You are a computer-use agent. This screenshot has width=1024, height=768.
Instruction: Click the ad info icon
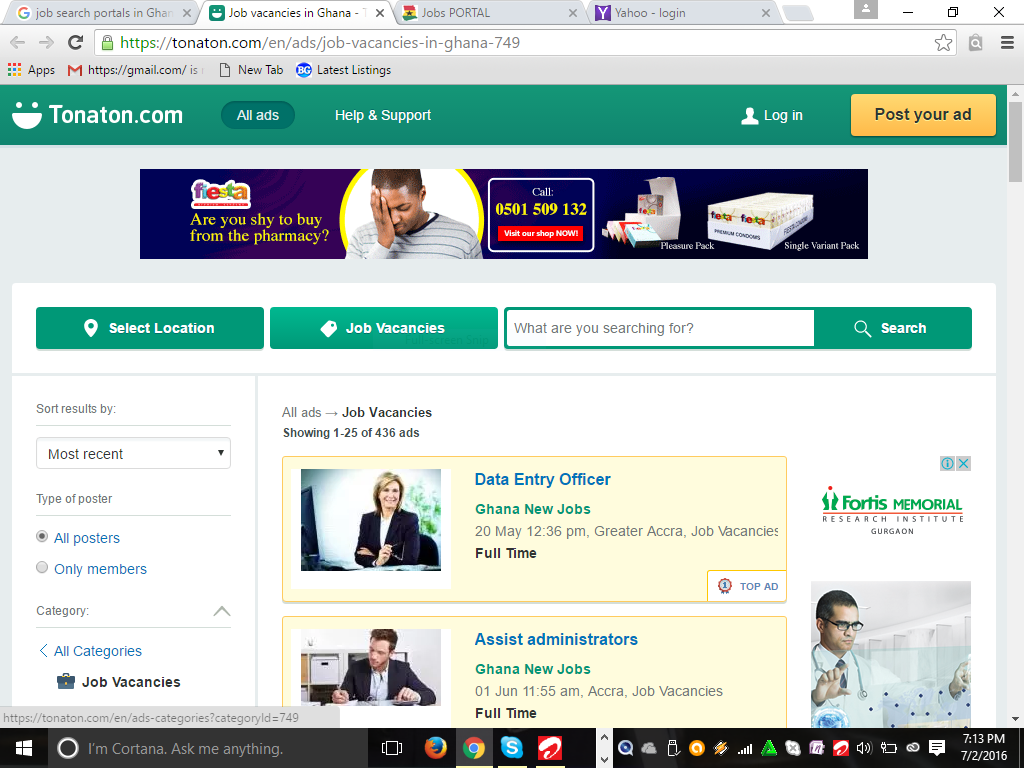[947, 464]
